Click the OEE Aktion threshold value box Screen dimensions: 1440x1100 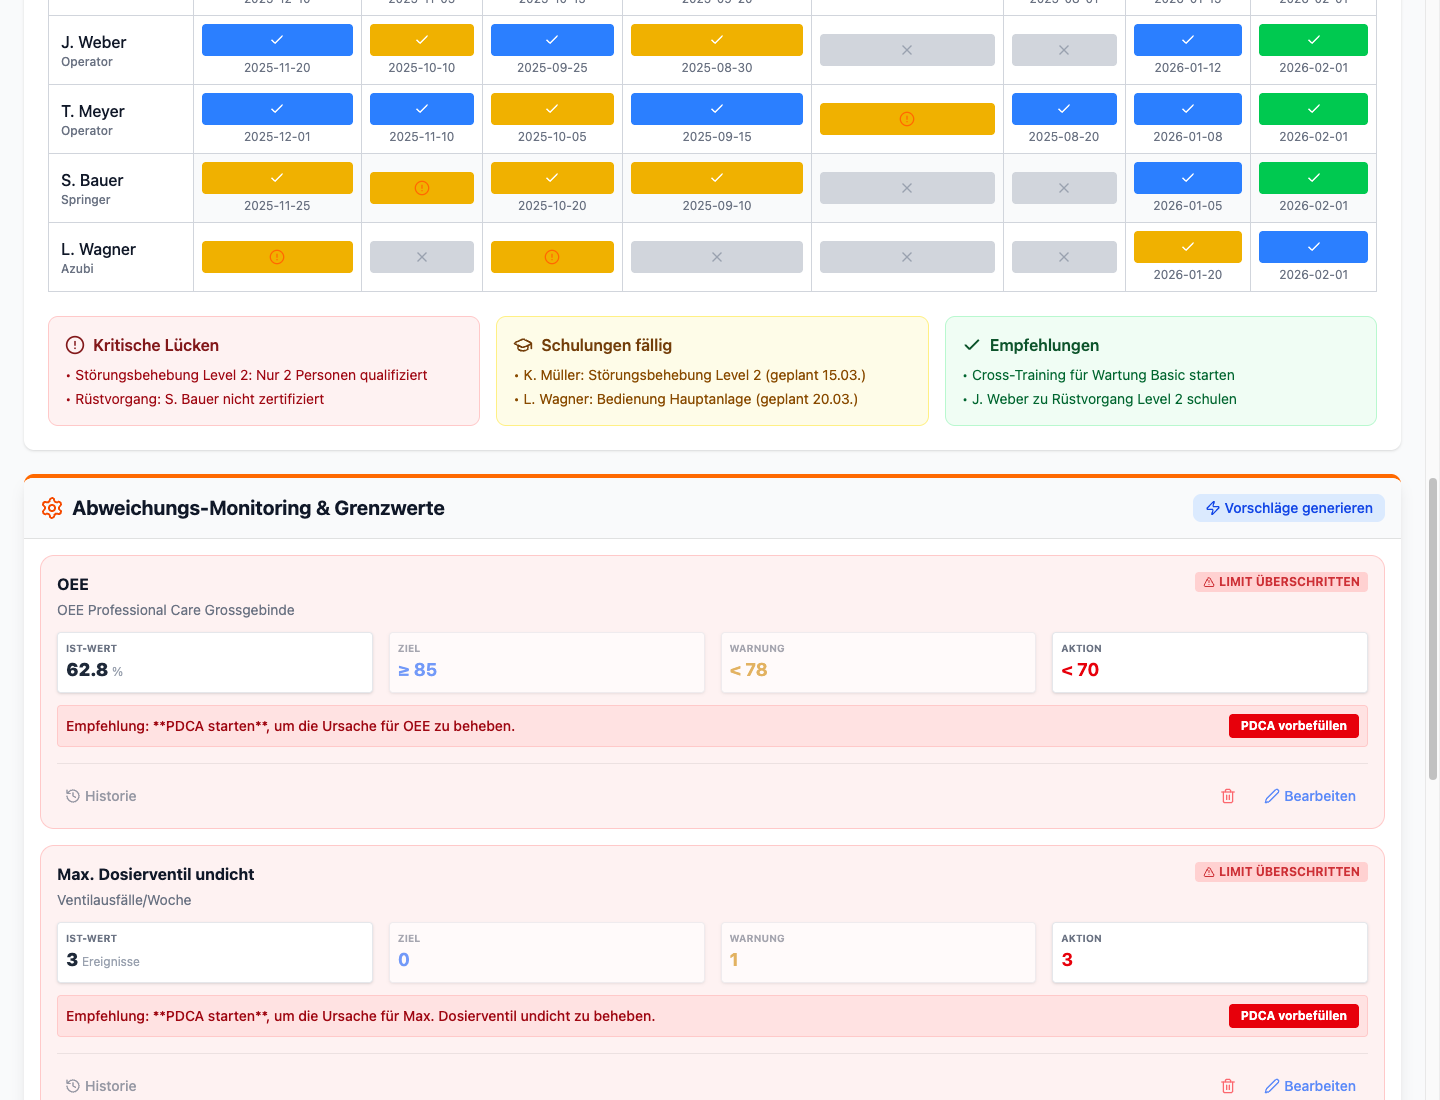[1209, 662]
